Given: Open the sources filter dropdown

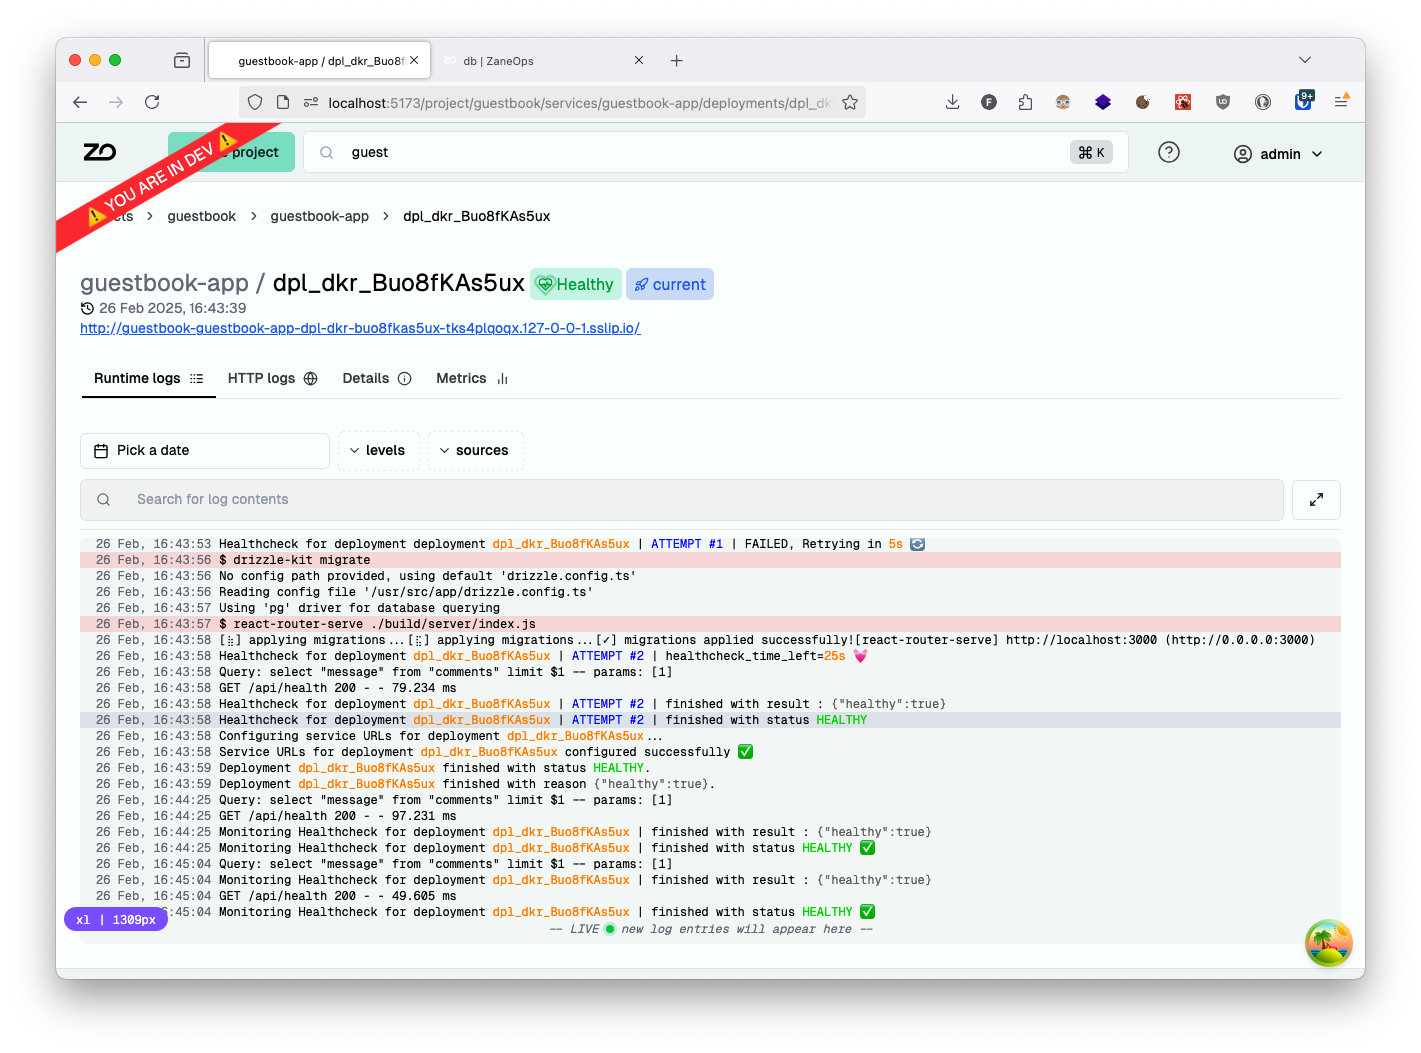Looking at the screenshot, I should tap(475, 451).
